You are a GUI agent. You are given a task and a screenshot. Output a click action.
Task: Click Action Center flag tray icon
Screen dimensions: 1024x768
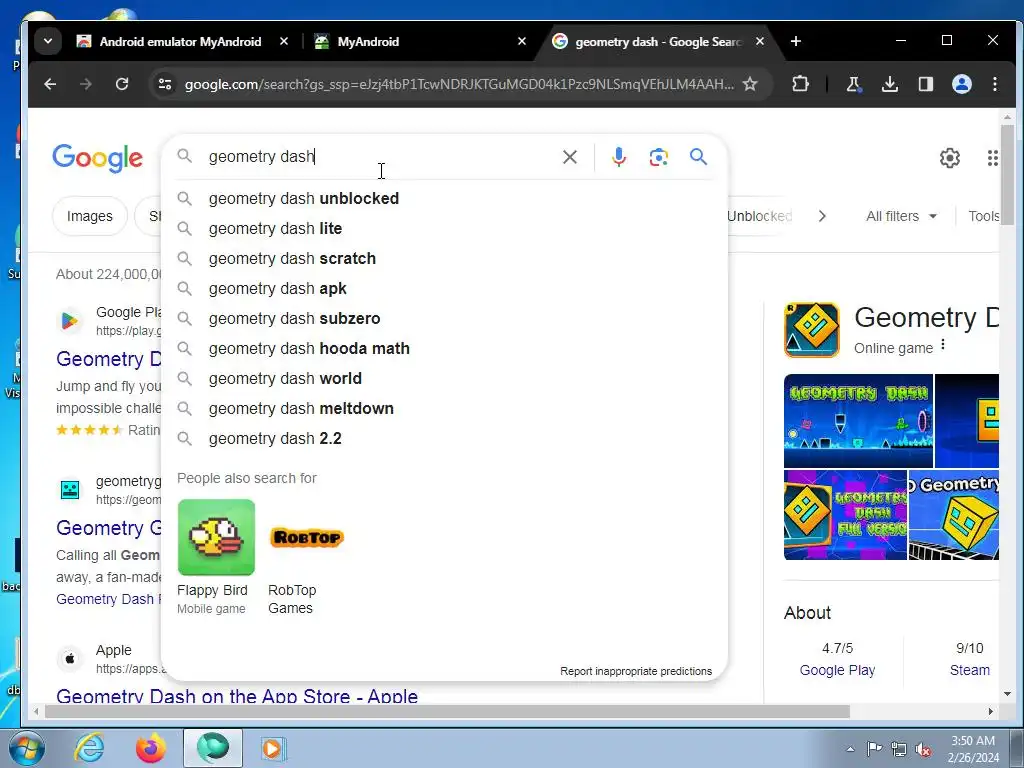(874, 749)
